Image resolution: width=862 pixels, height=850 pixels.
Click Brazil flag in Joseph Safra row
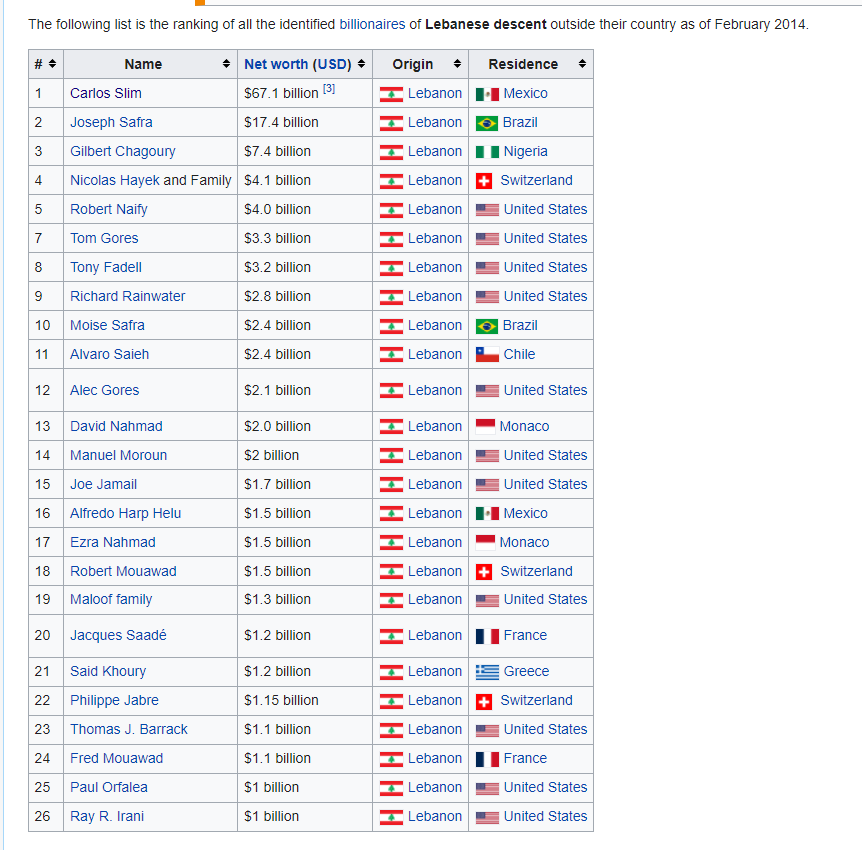tap(487, 123)
